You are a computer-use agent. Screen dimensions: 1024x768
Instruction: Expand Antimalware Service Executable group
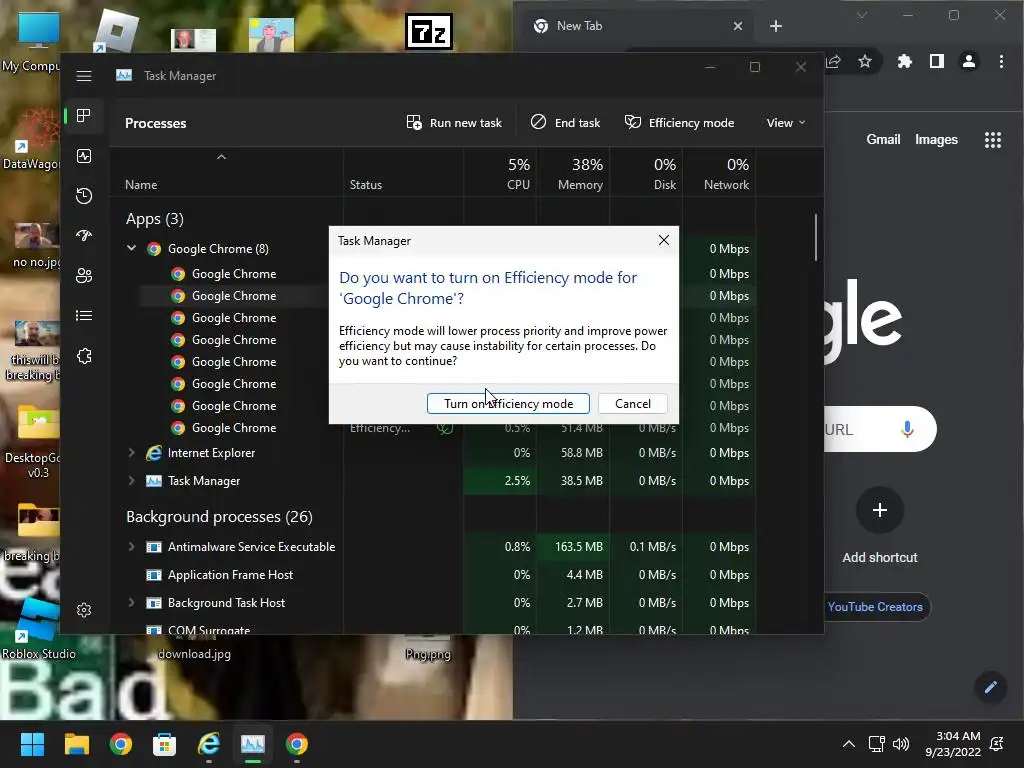tap(131, 547)
